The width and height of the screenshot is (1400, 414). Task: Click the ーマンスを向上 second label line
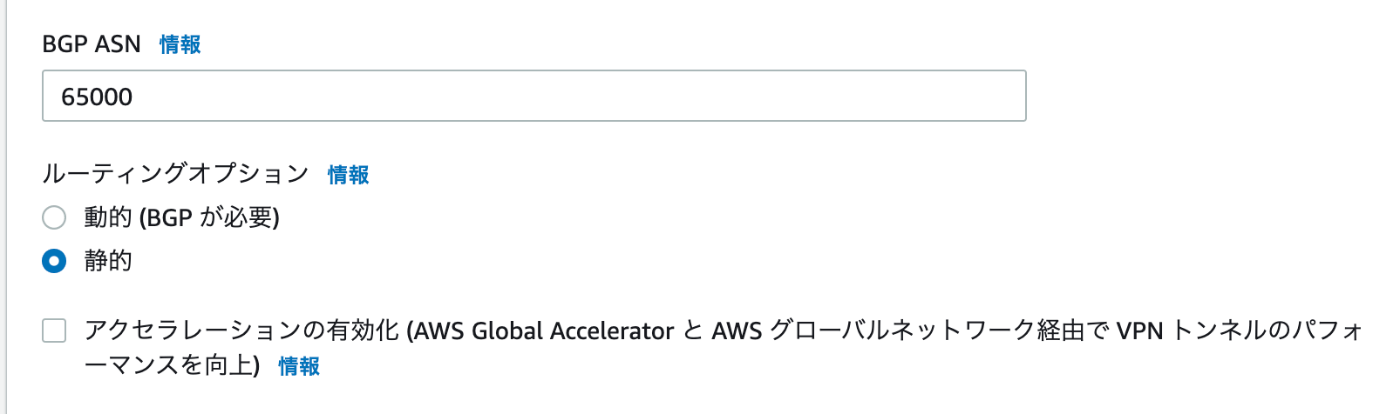(172, 366)
